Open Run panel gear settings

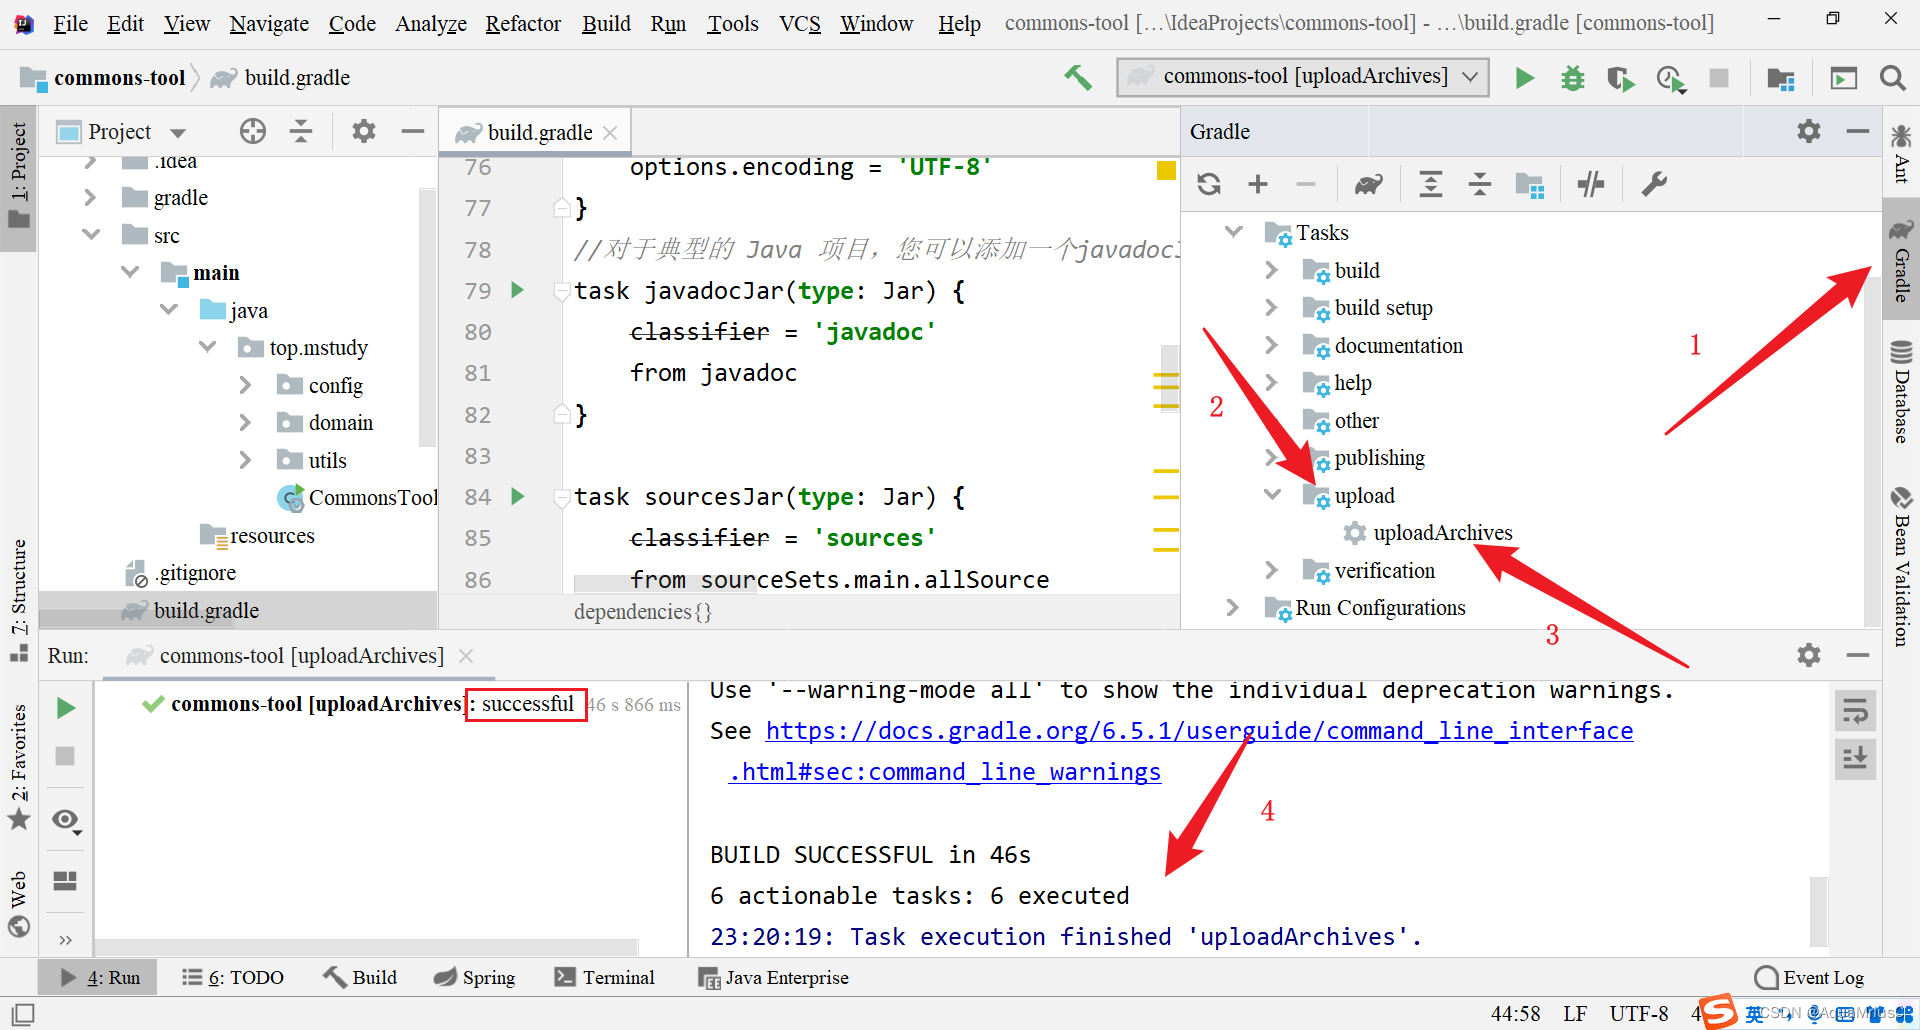pos(1808,655)
